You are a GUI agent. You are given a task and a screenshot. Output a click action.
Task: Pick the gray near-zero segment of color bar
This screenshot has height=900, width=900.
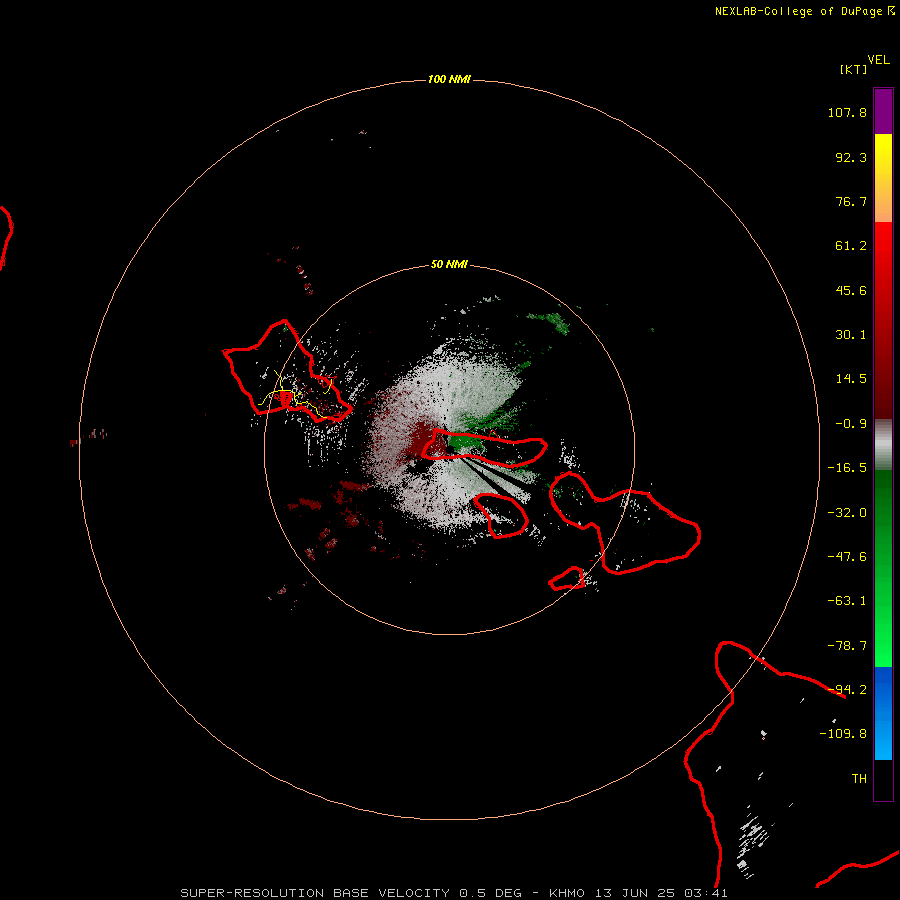coord(883,445)
